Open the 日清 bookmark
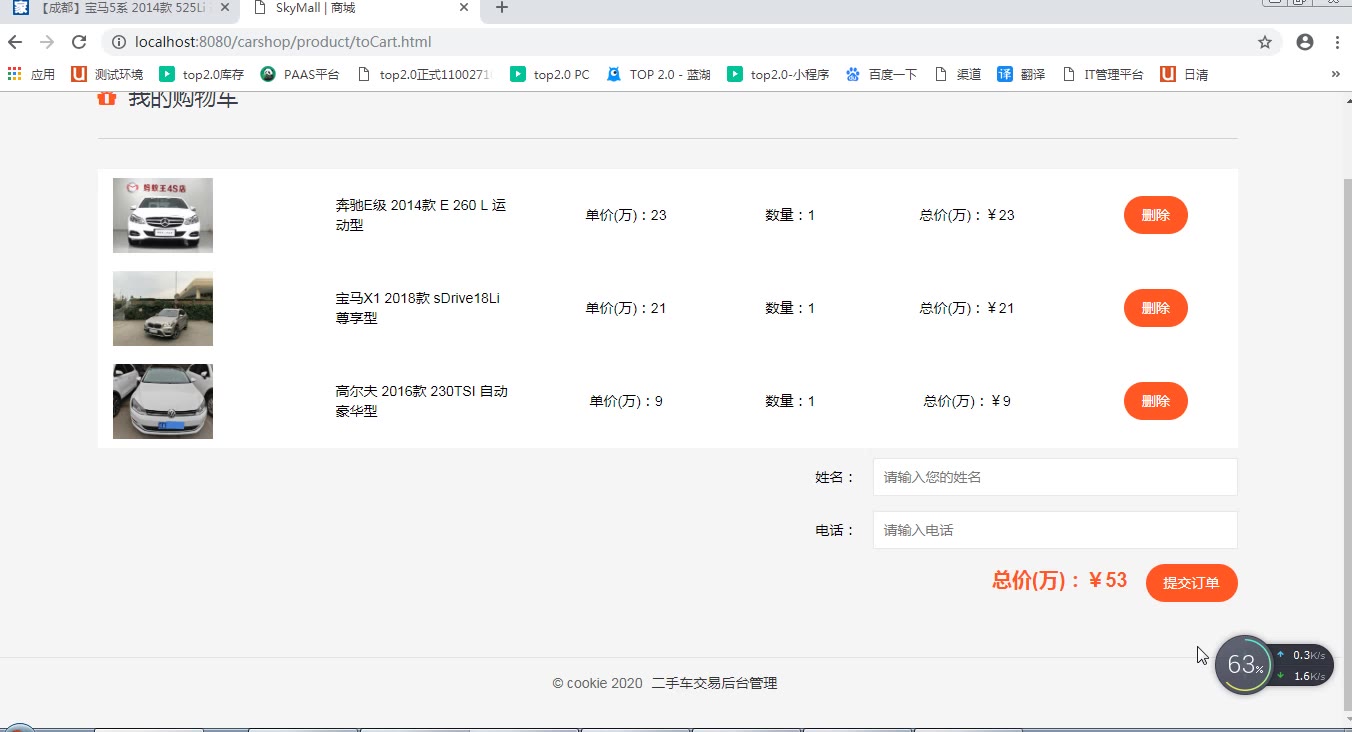This screenshot has width=1352, height=732. 1184,74
